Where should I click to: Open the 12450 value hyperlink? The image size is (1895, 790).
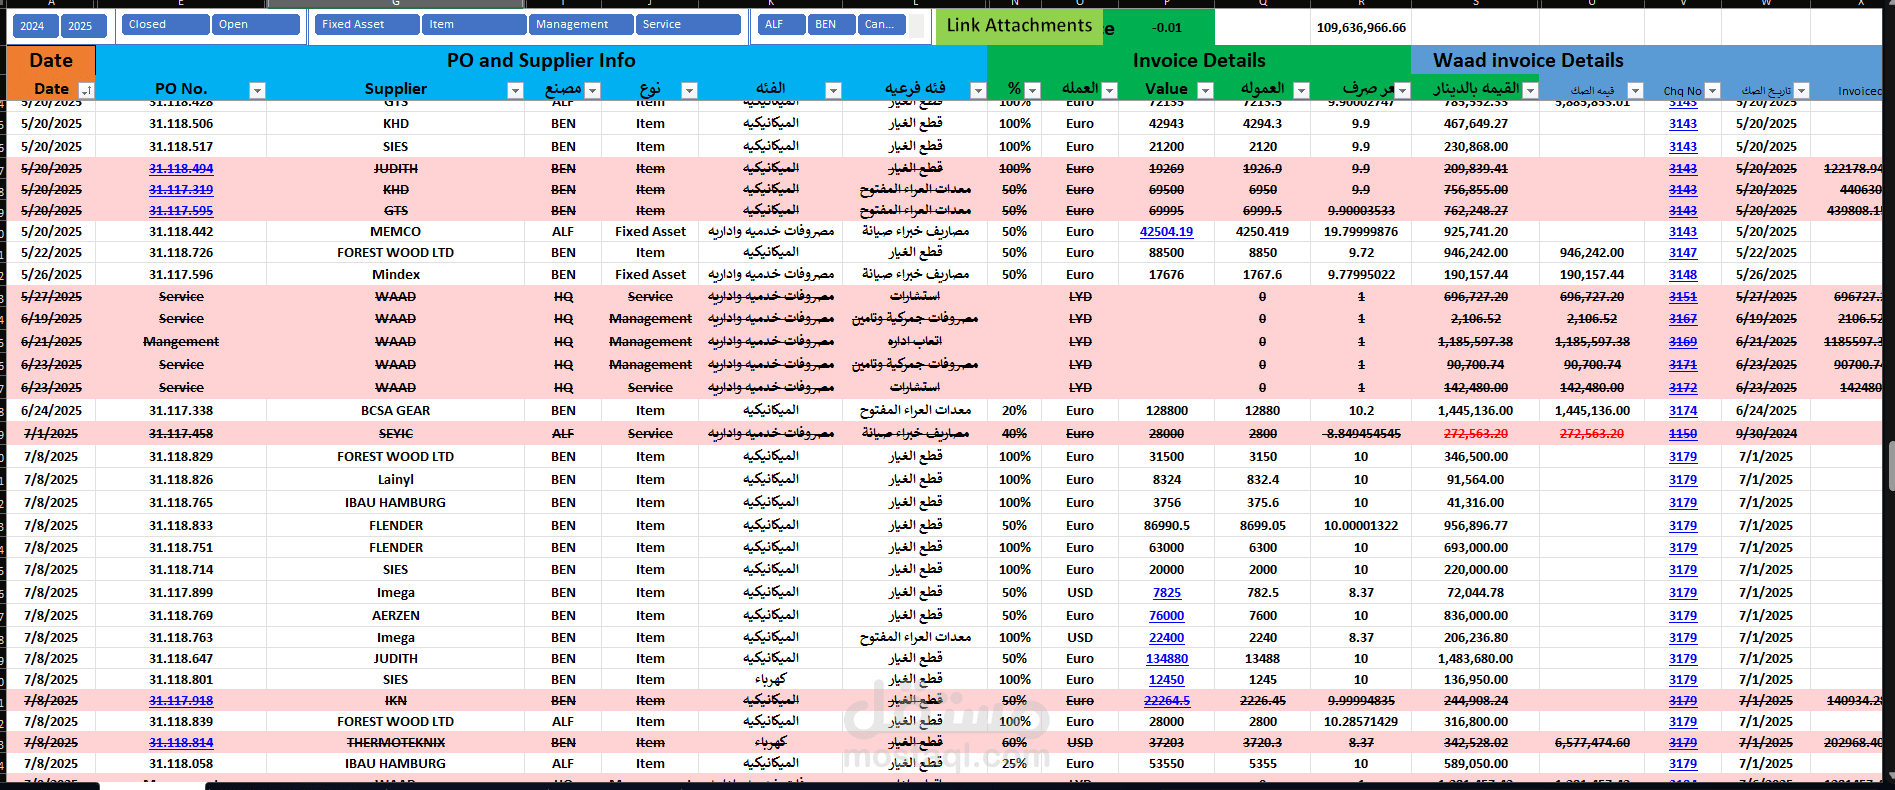pyautogui.click(x=1166, y=679)
